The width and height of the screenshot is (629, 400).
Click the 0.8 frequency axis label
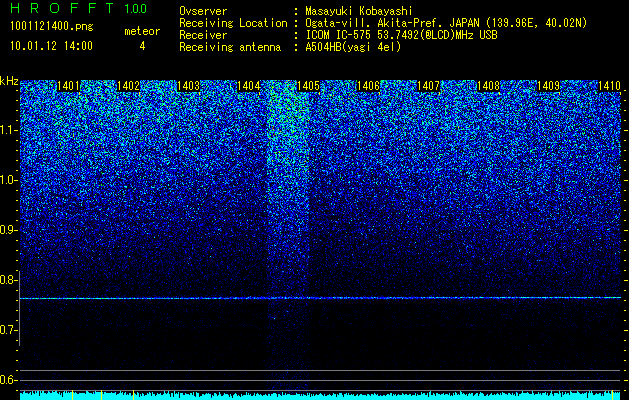8,280
